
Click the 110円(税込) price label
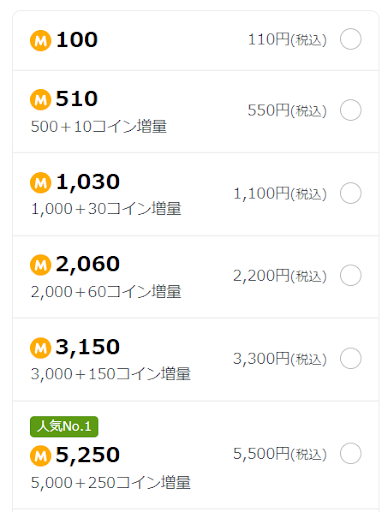pyautogui.click(x=287, y=40)
